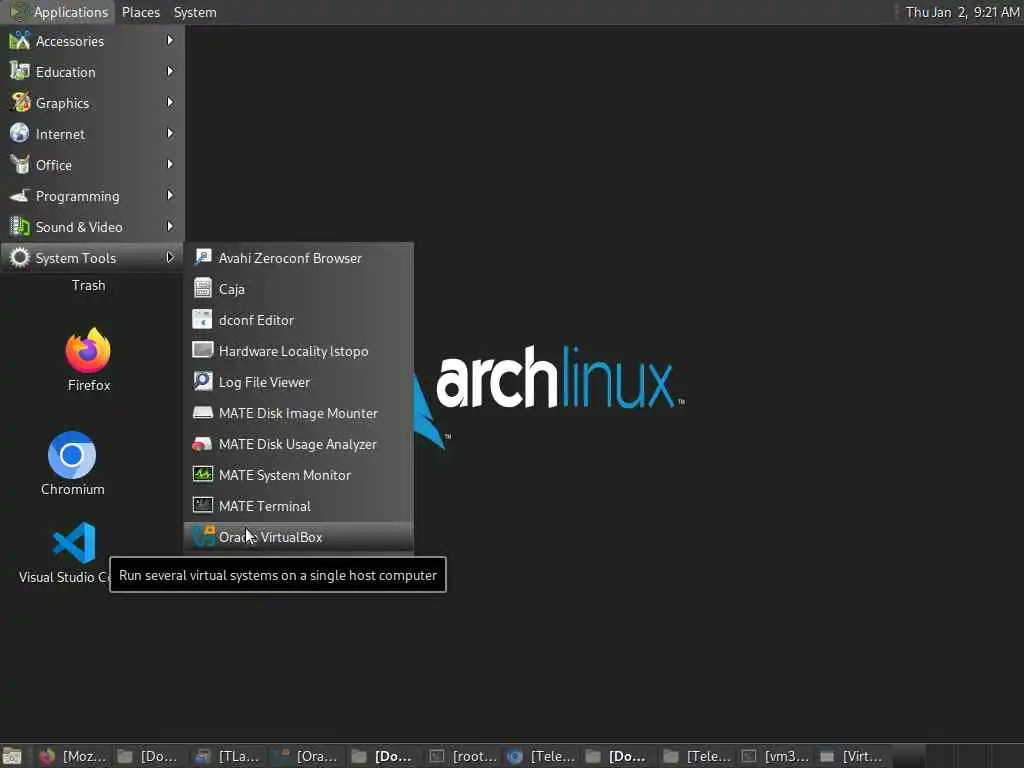Click the Internet globe icon
Image resolution: width=1024 pixels, height=768 pixels.
tap(20, 134)
